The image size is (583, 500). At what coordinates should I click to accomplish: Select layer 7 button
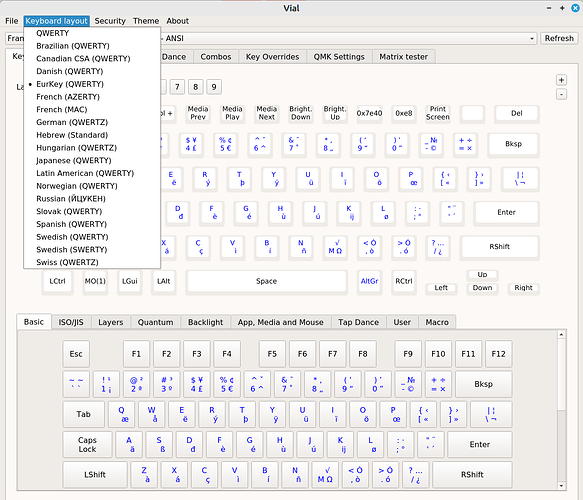click(x=177, y=87)
